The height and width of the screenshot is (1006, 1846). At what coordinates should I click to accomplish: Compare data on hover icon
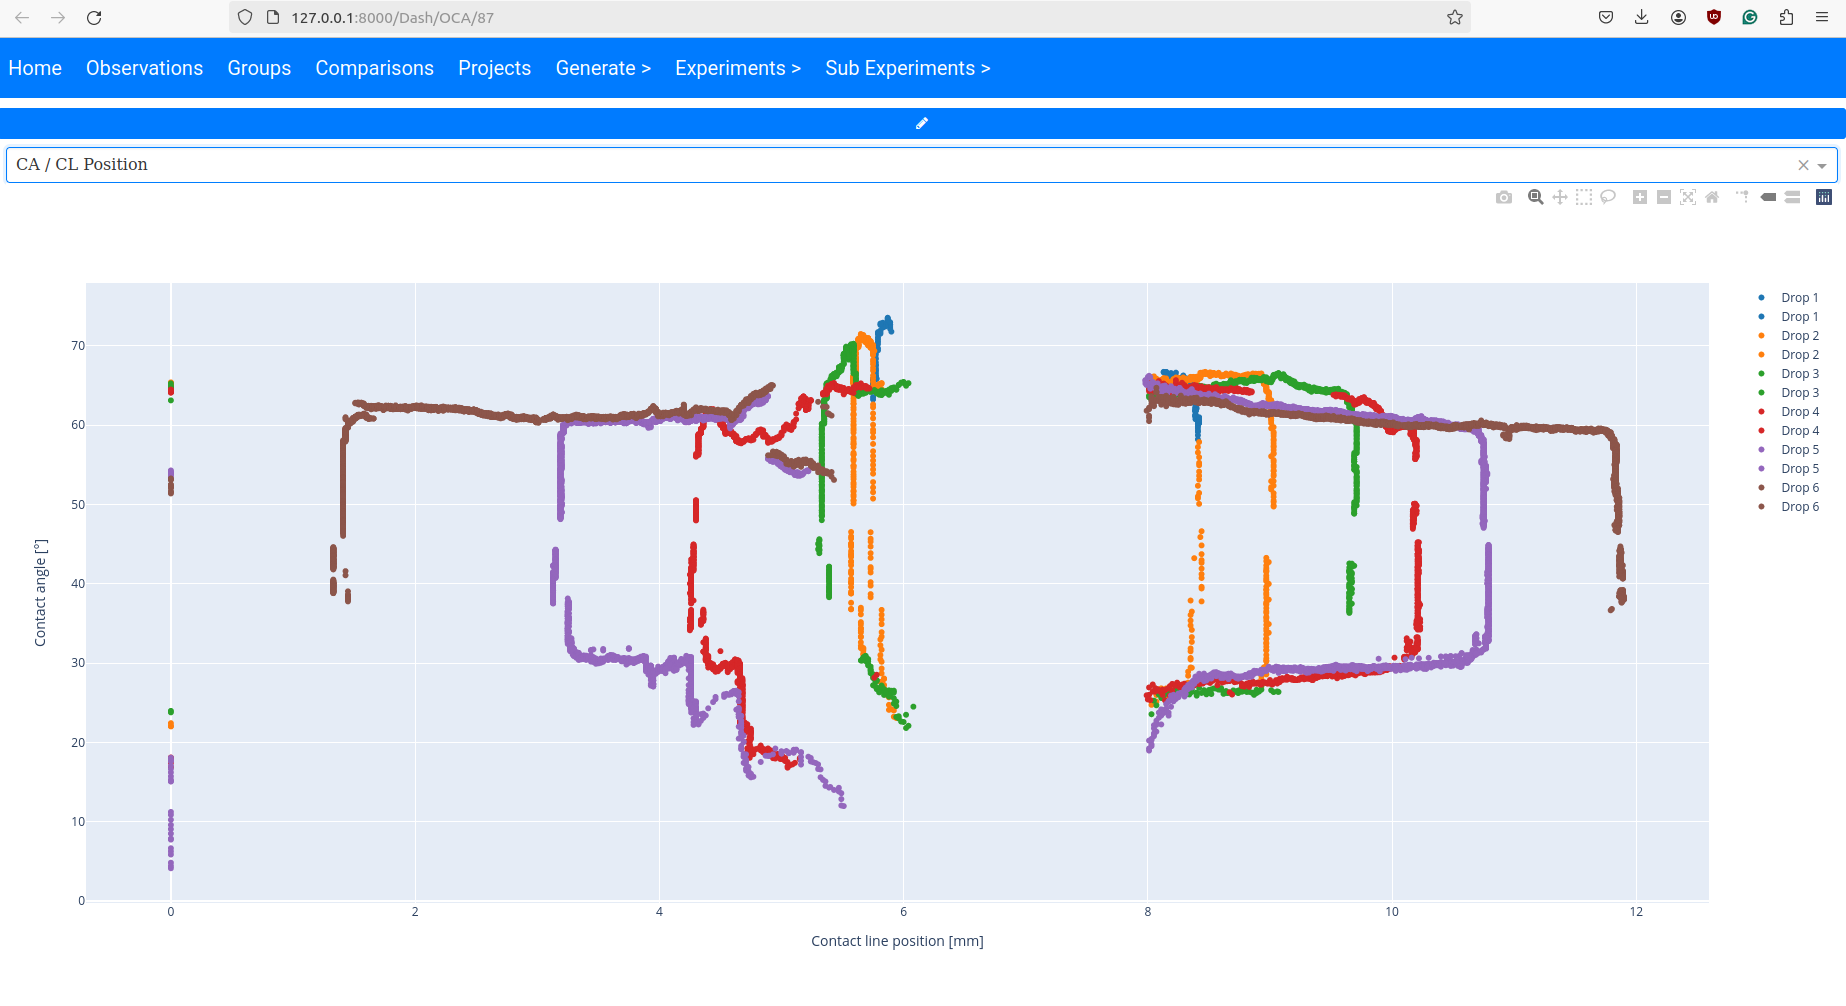(1792, 197)
